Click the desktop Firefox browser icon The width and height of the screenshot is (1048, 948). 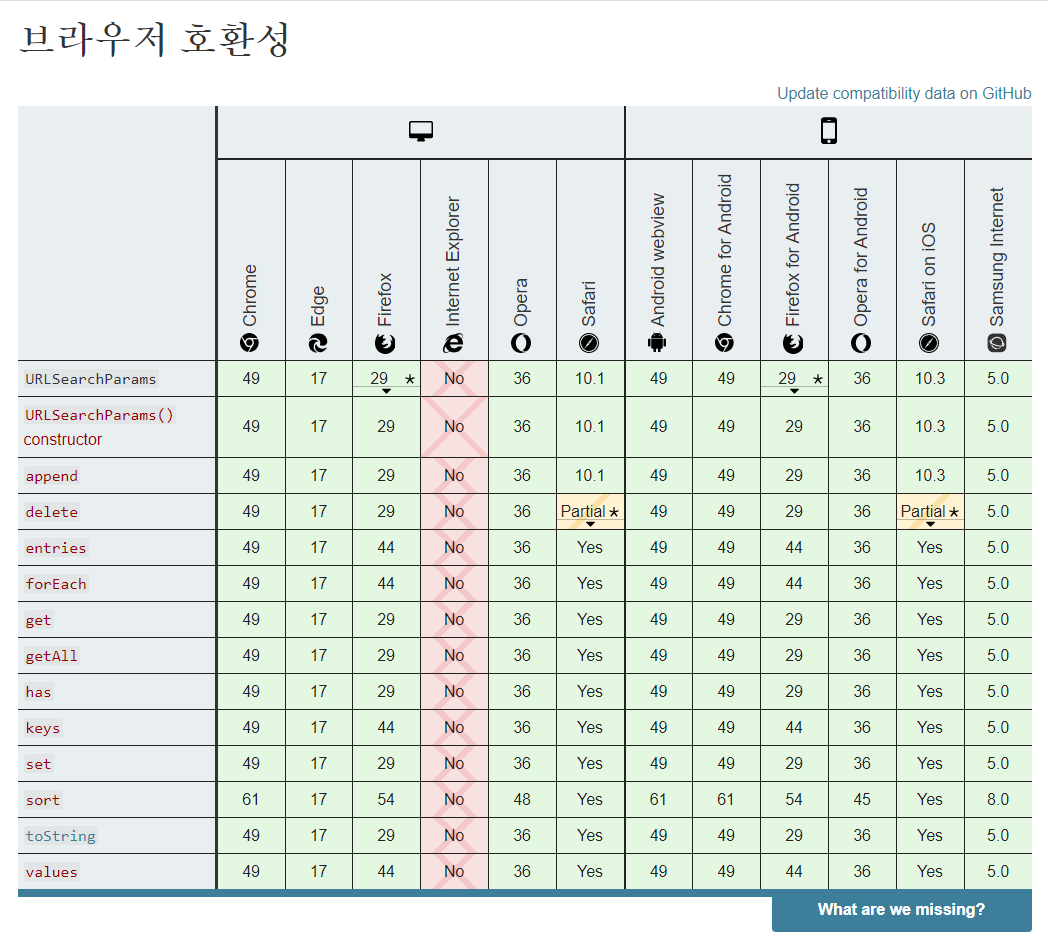click(x=385, y=344)
